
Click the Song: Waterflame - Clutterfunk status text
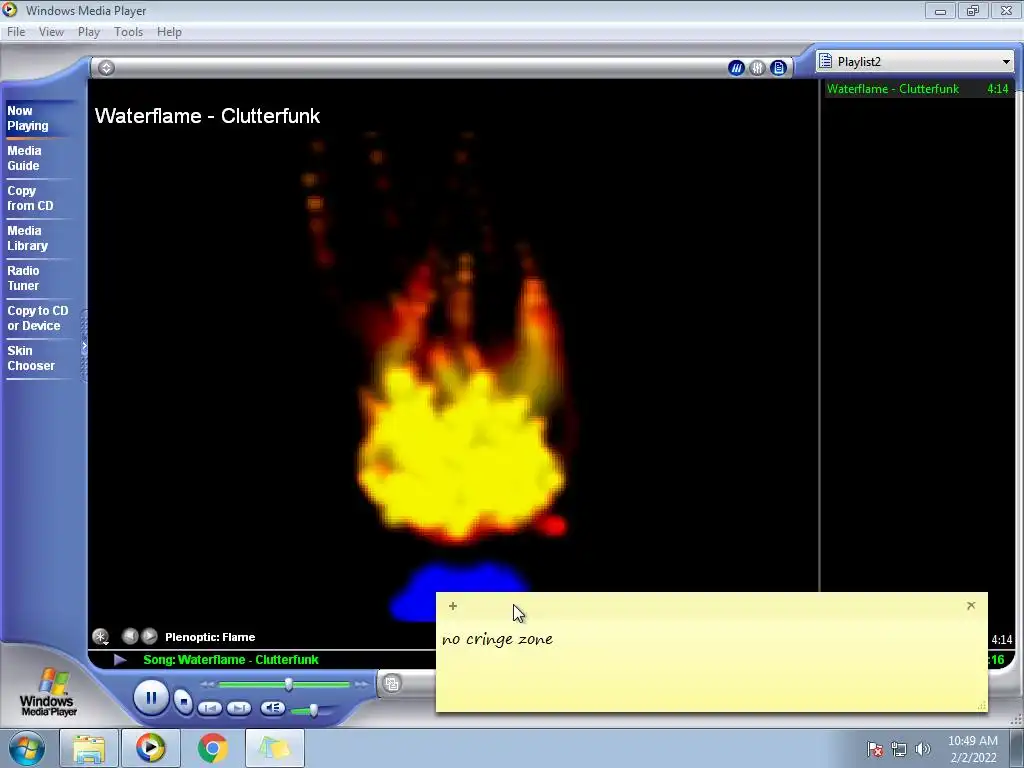click(x=231, y=660)
